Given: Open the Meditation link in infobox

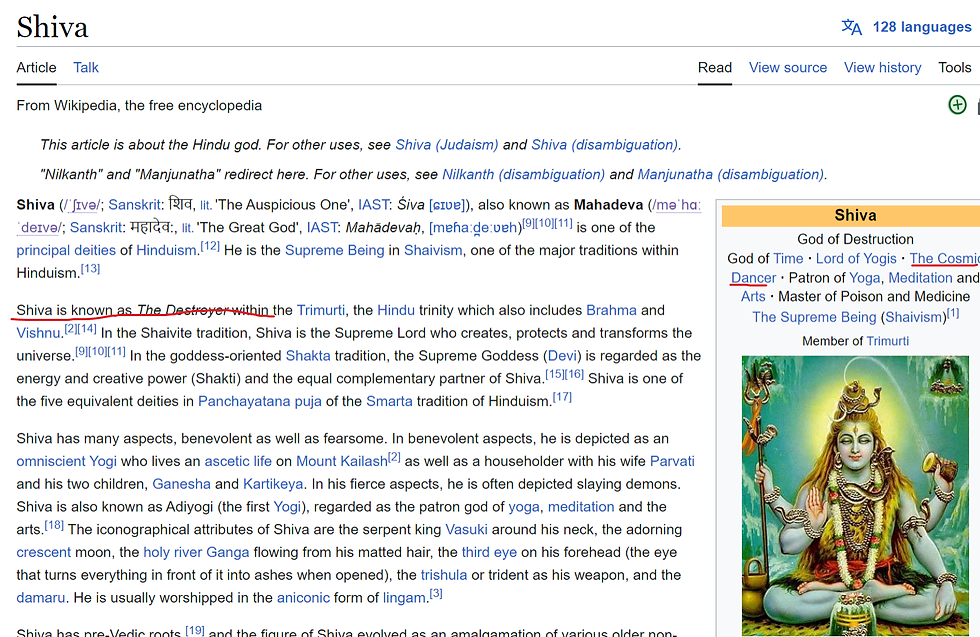Looking at the screenshot, I should [x=921, y=278].
